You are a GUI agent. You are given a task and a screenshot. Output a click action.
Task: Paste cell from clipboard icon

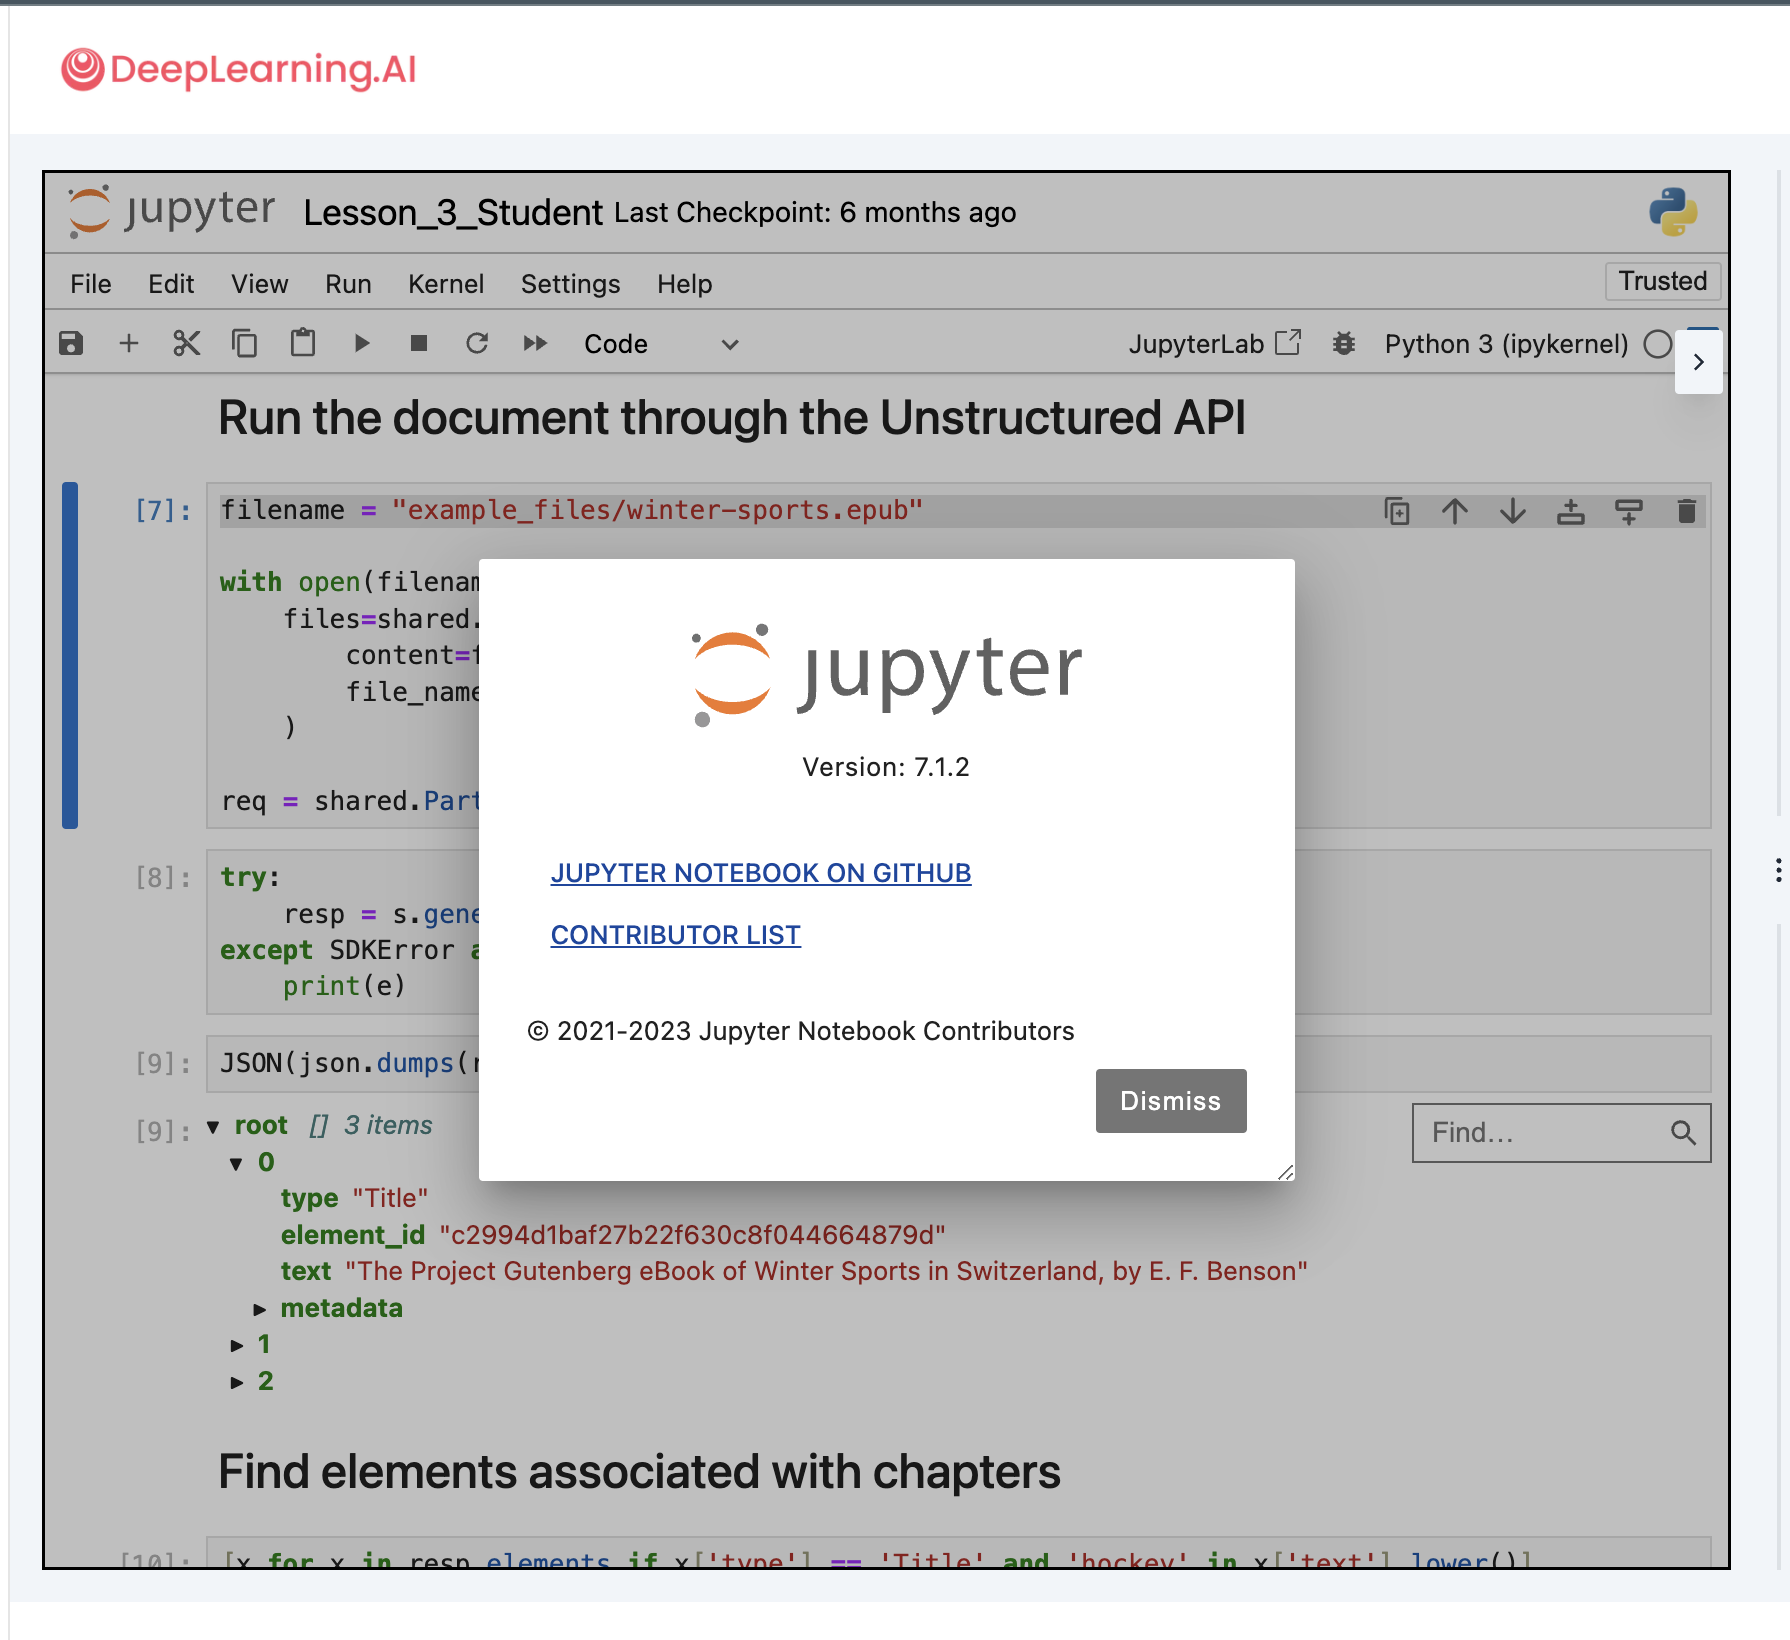click(x=303, y=344)
